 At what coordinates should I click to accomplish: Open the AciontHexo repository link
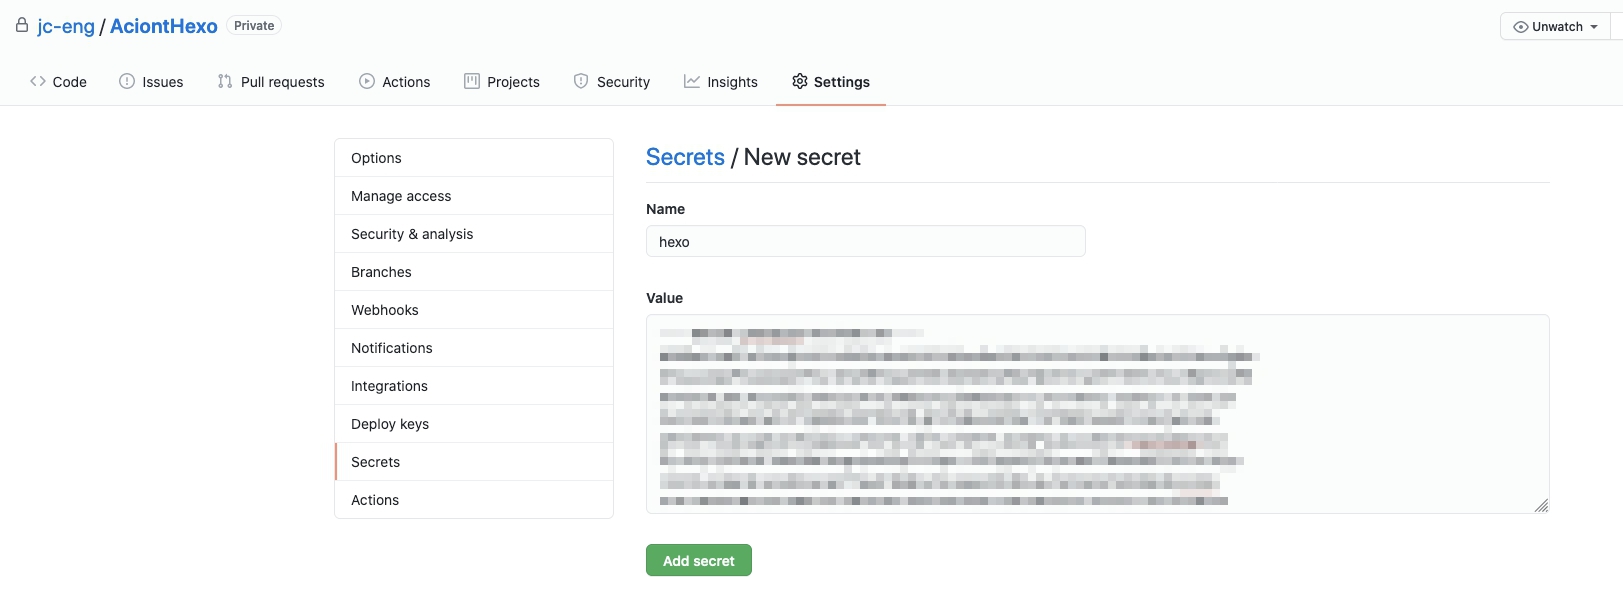click(x=164, y=27)
